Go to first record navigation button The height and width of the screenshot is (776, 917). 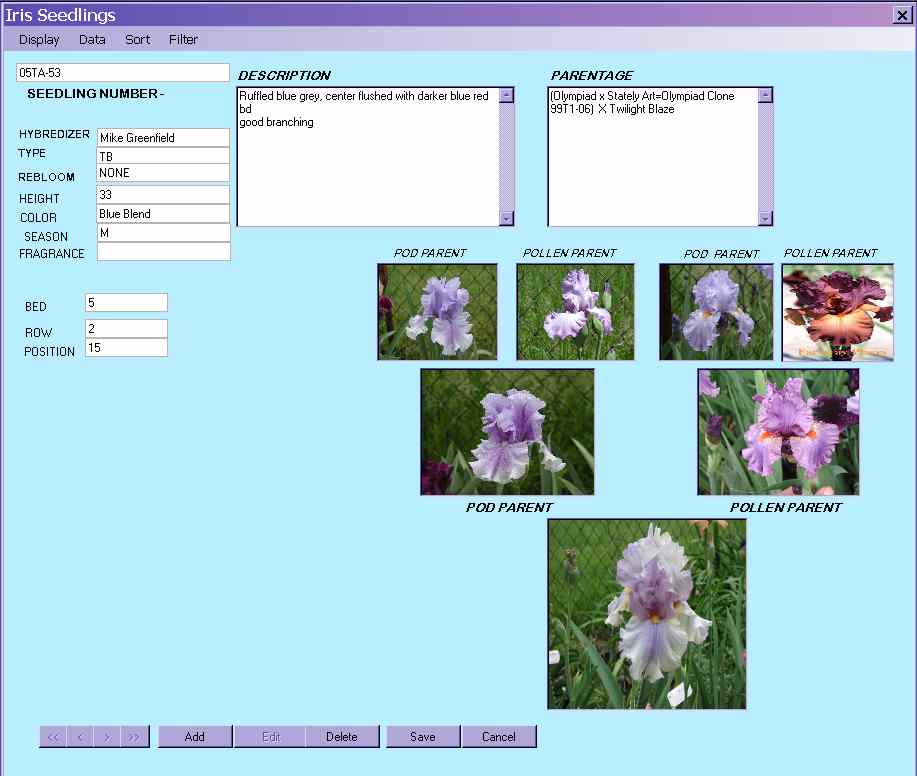point(53,737)
